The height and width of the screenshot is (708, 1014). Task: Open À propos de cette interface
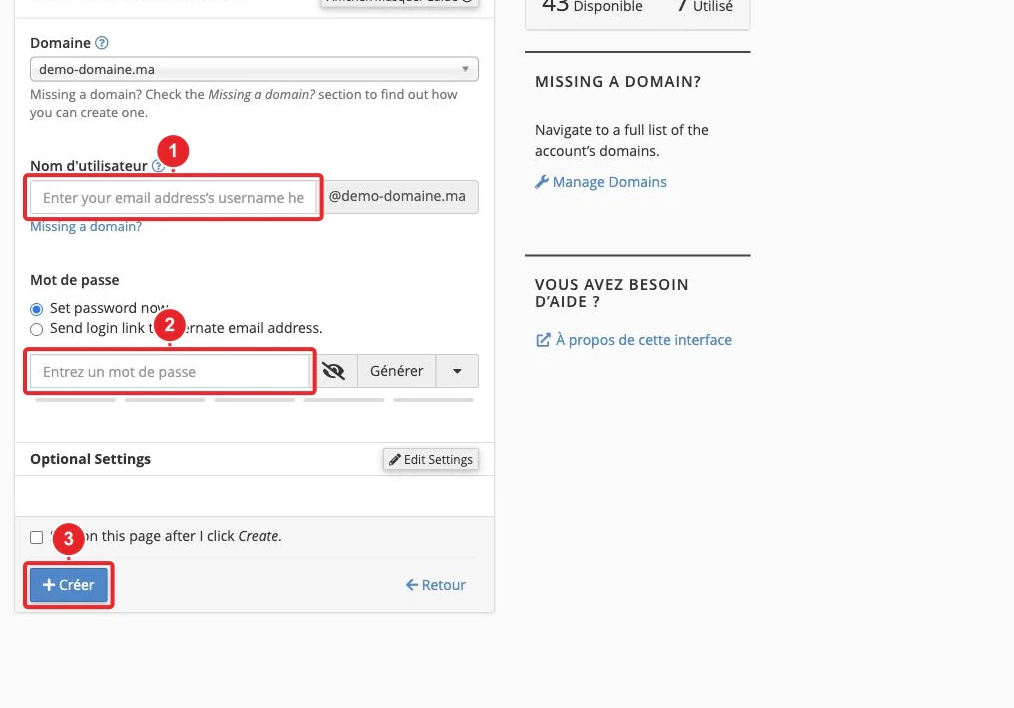(x=643, y=340)
